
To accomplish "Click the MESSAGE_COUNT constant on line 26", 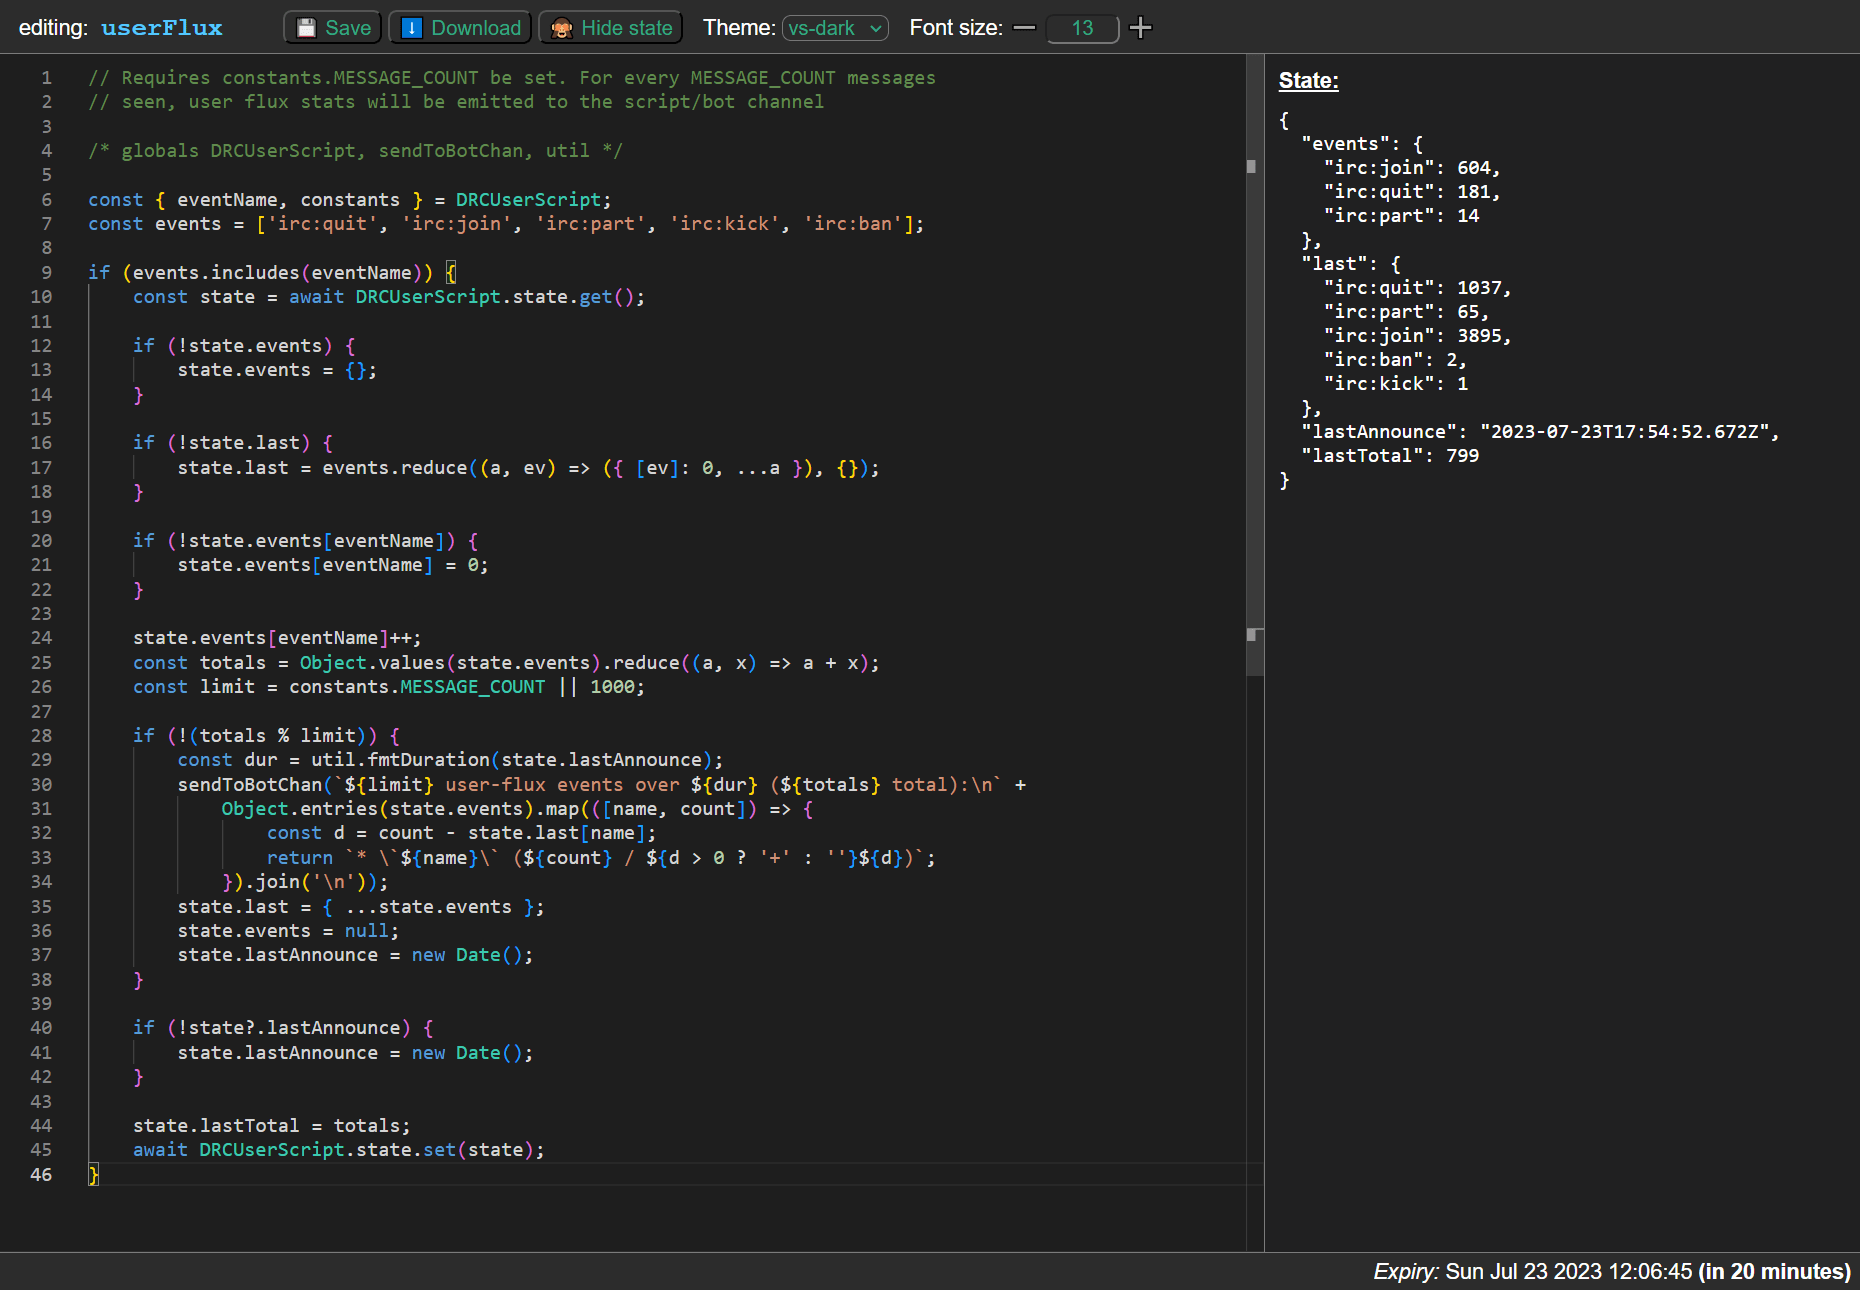I will [x=473, y=687].
